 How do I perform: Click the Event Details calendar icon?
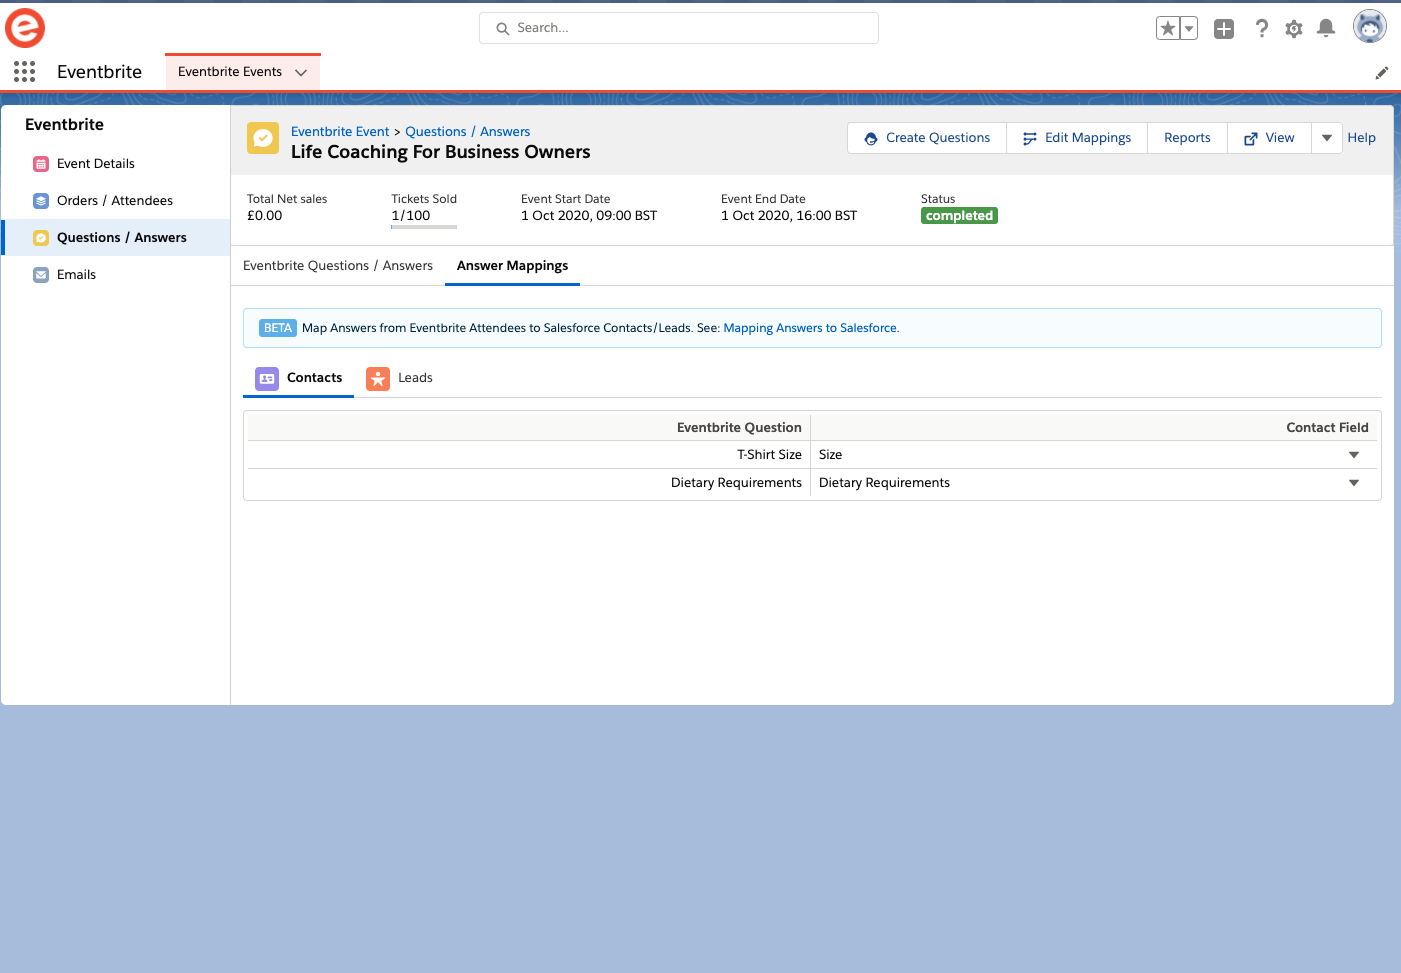[x=41, y=164]
